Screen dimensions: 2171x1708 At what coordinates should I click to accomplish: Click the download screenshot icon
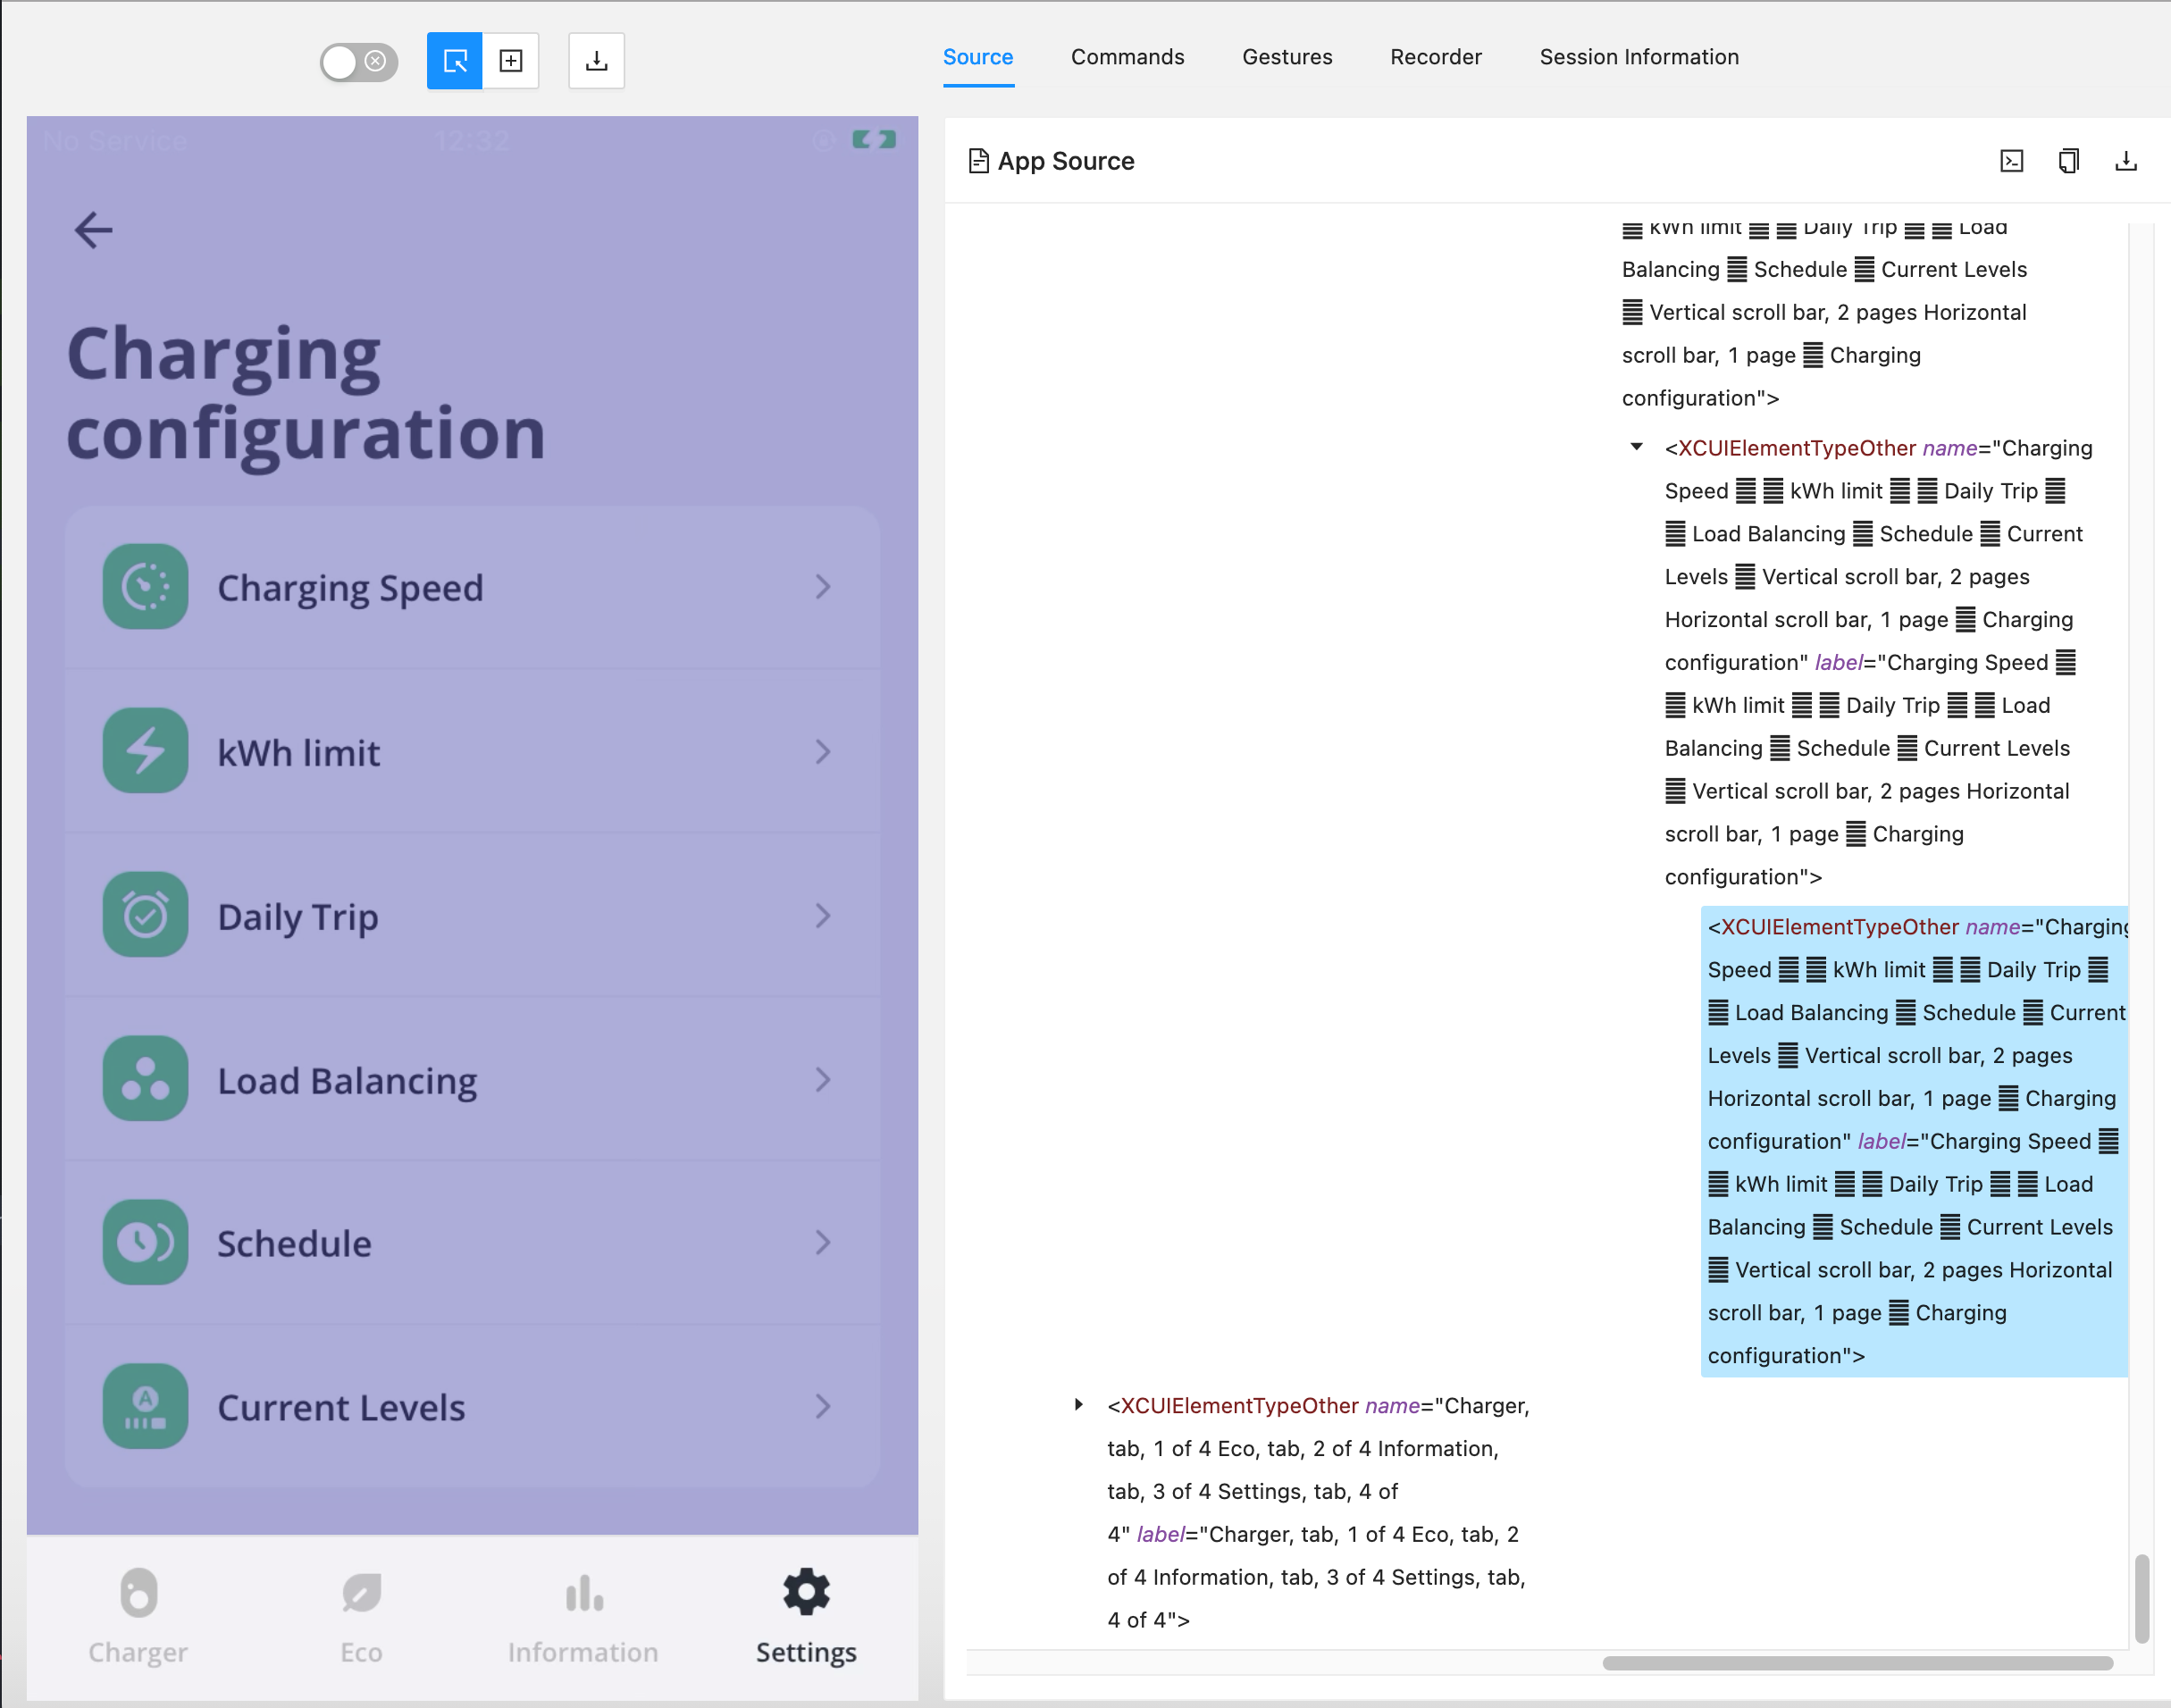pyautogui.click(x=596, y=61)
